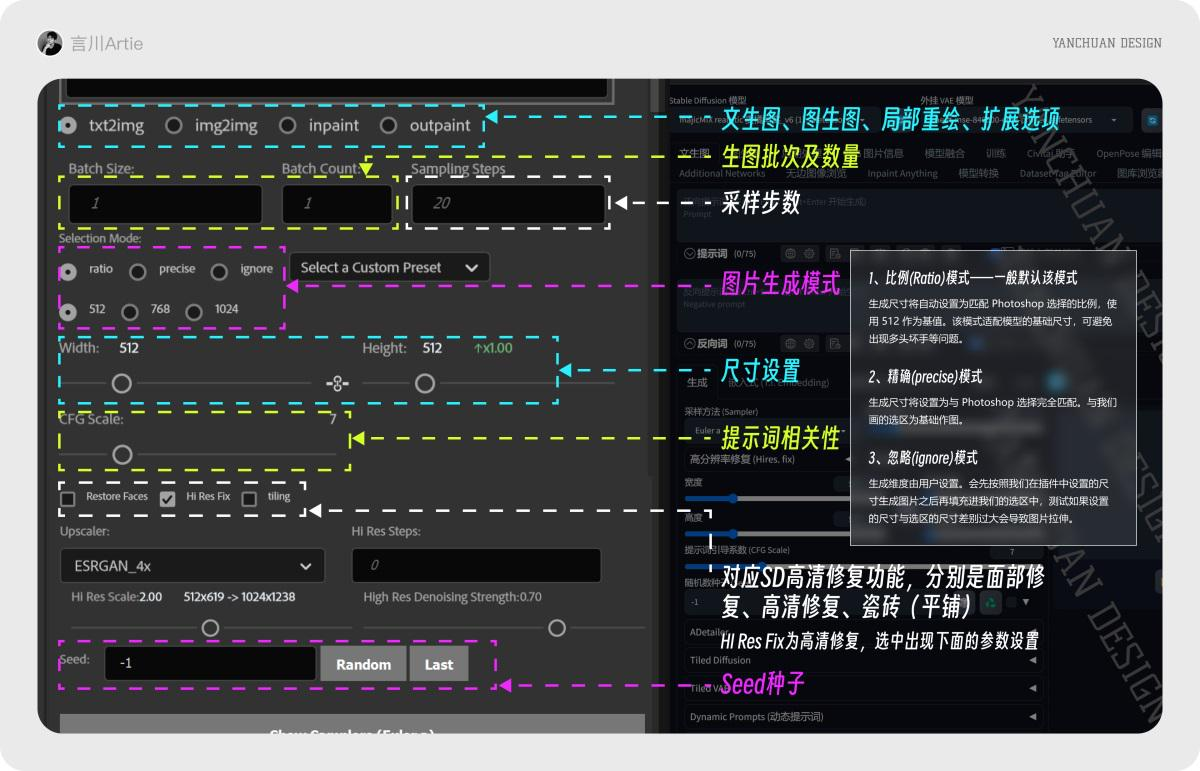This screenshot has height=771, width=1200.
Task: Click the globe icon beside 反向词
Action: [x=791, y=342]
